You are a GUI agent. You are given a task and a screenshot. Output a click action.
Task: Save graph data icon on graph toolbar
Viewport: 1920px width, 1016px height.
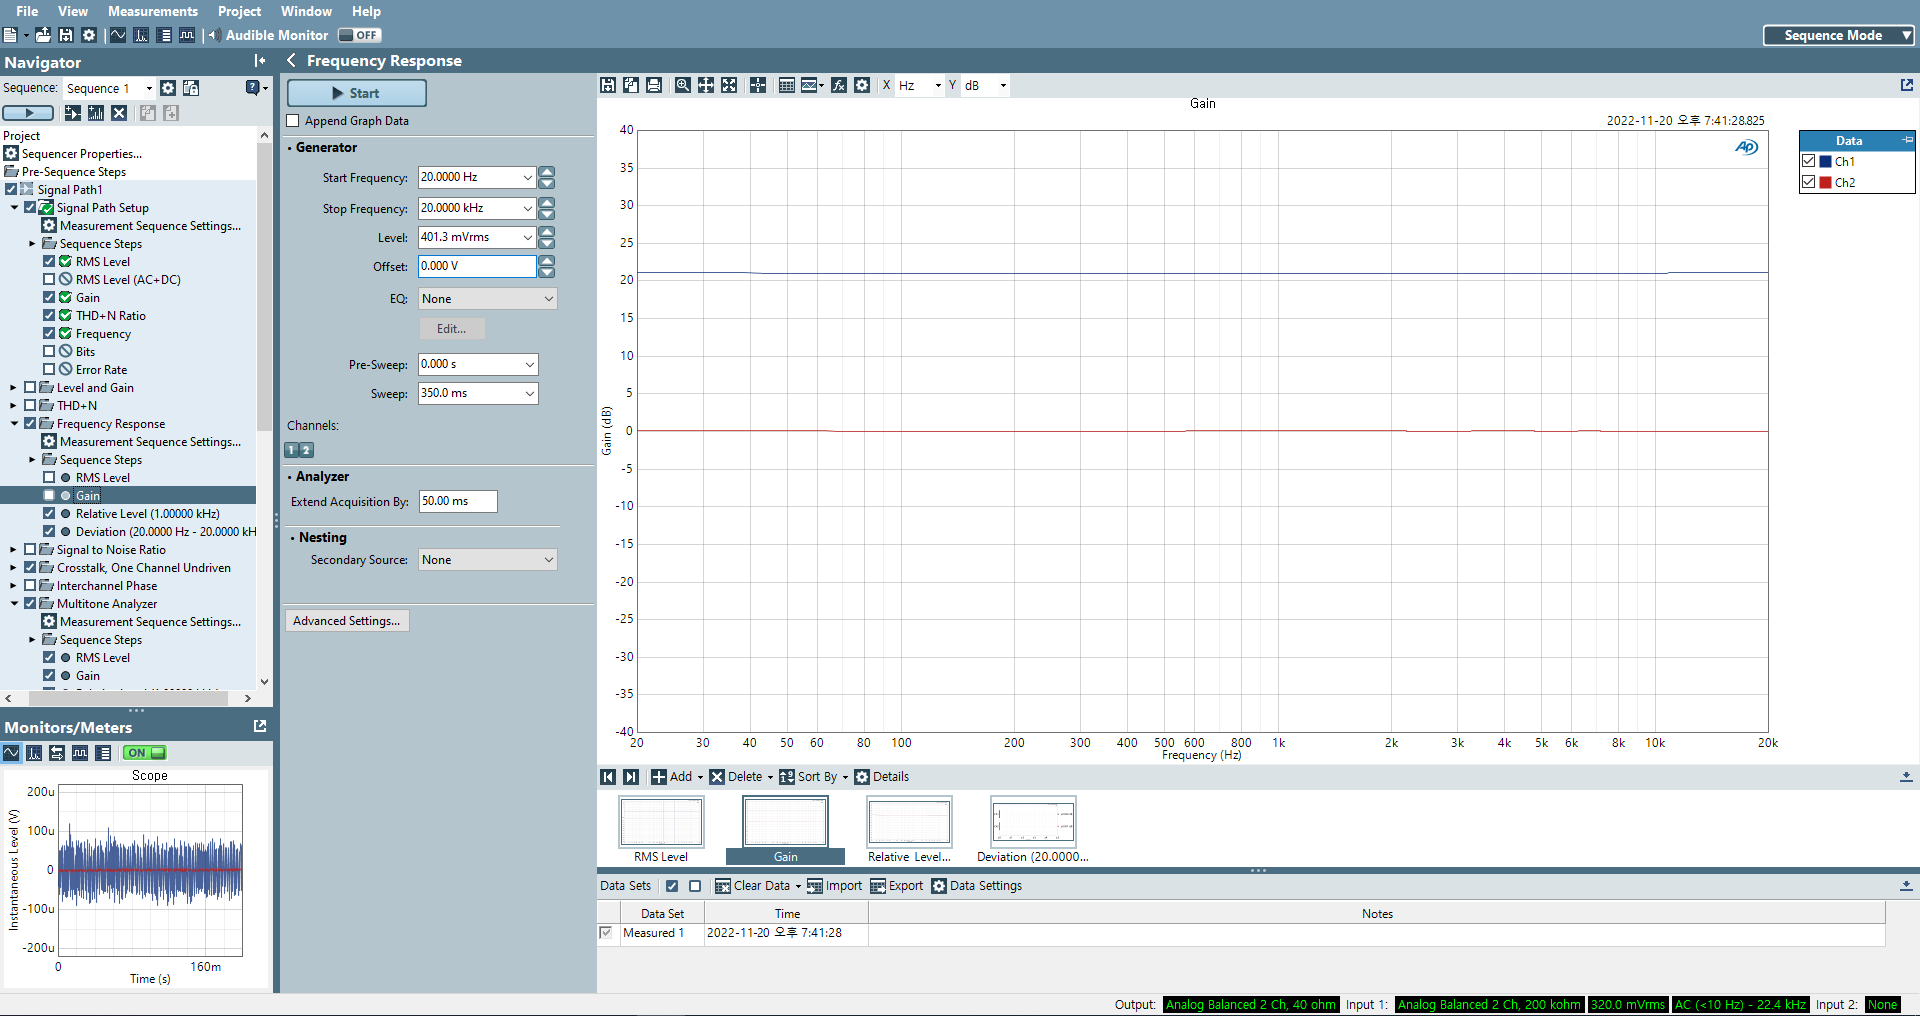608,85
